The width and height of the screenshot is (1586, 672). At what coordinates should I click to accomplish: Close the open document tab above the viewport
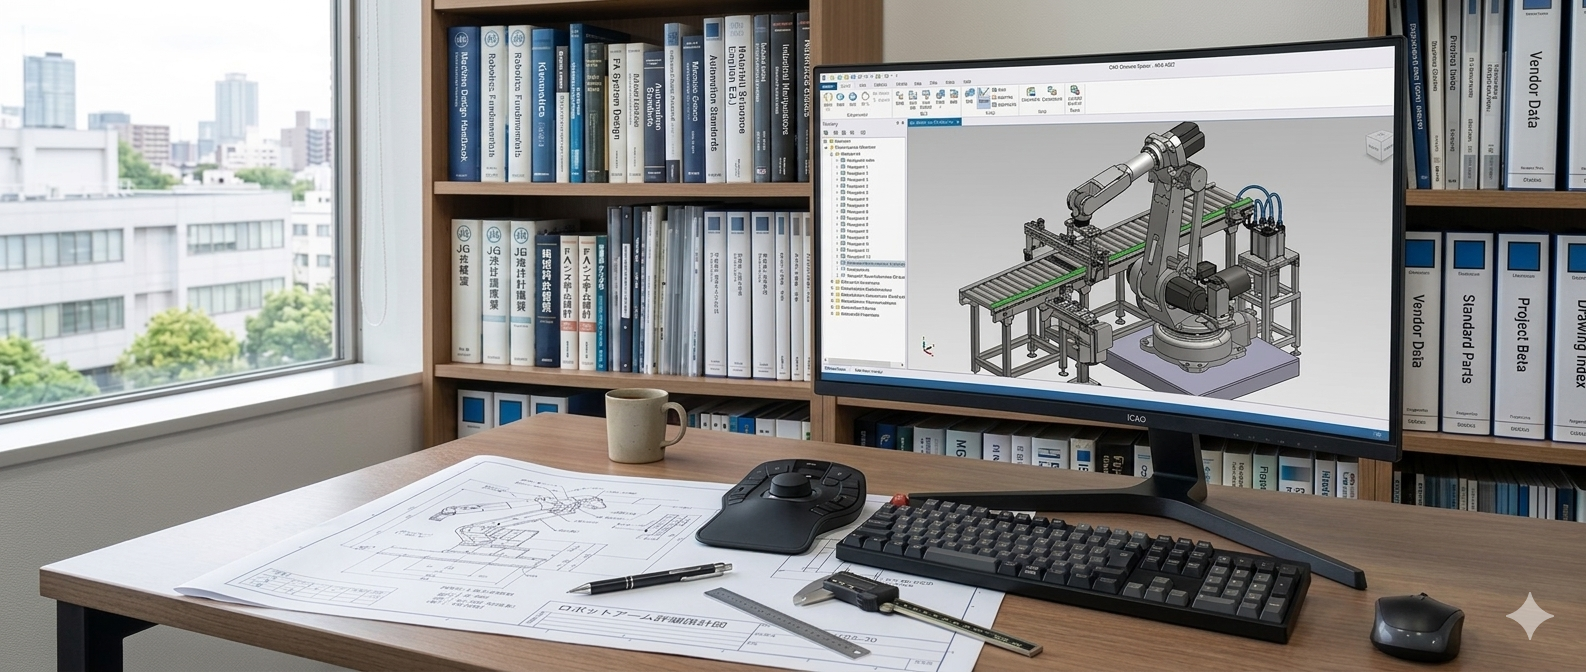point(956,122)
